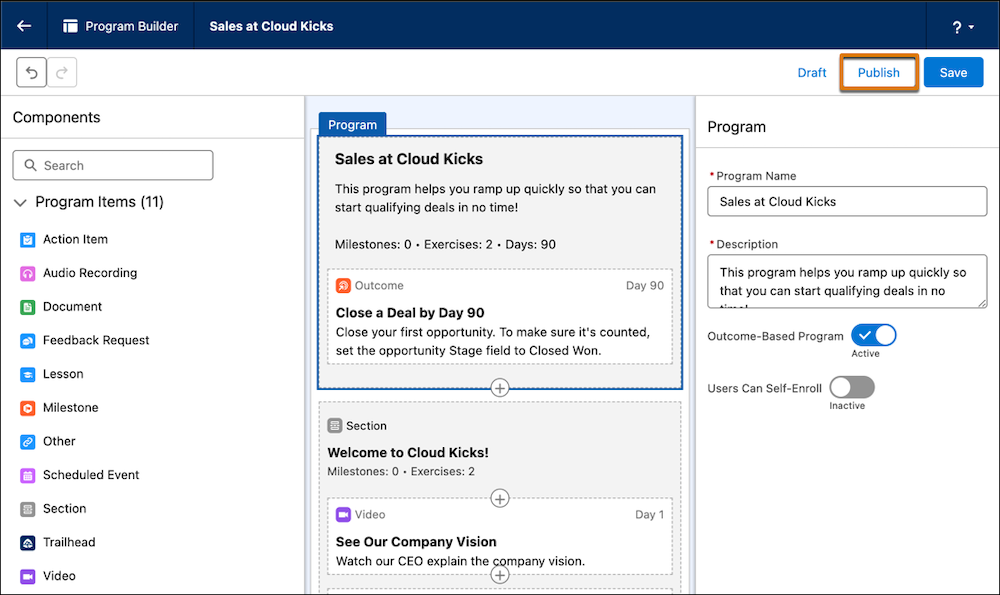Choose the Feedback Request component icon
Image resolution: width=1000 pixels, height=595 pixels.
pos(27,341)
